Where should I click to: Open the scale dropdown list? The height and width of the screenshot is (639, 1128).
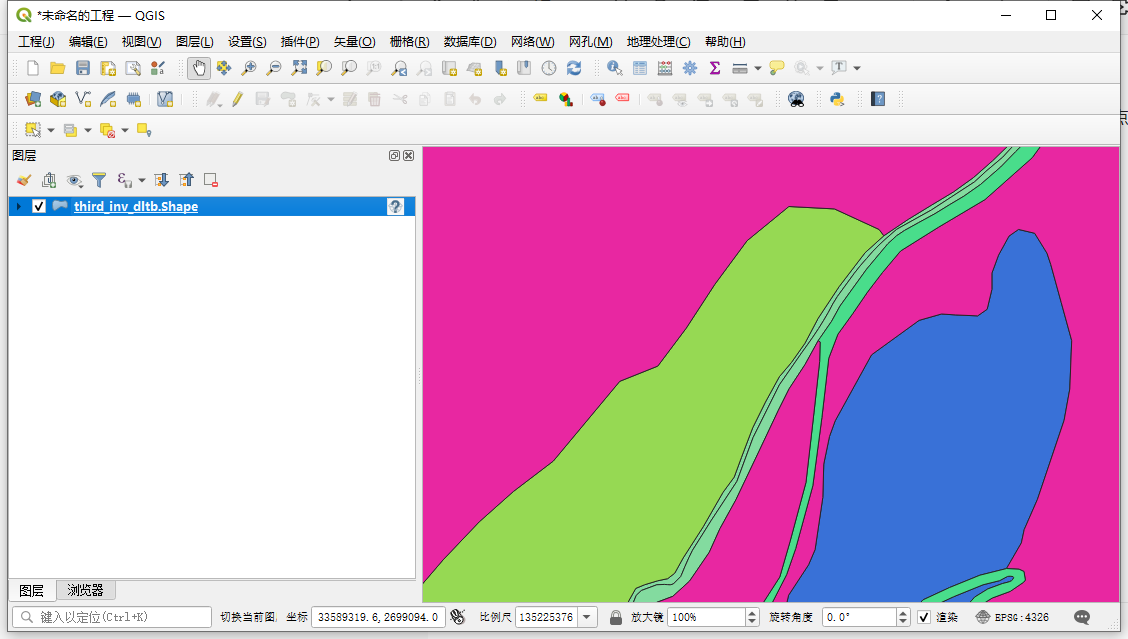click(588, 617)
